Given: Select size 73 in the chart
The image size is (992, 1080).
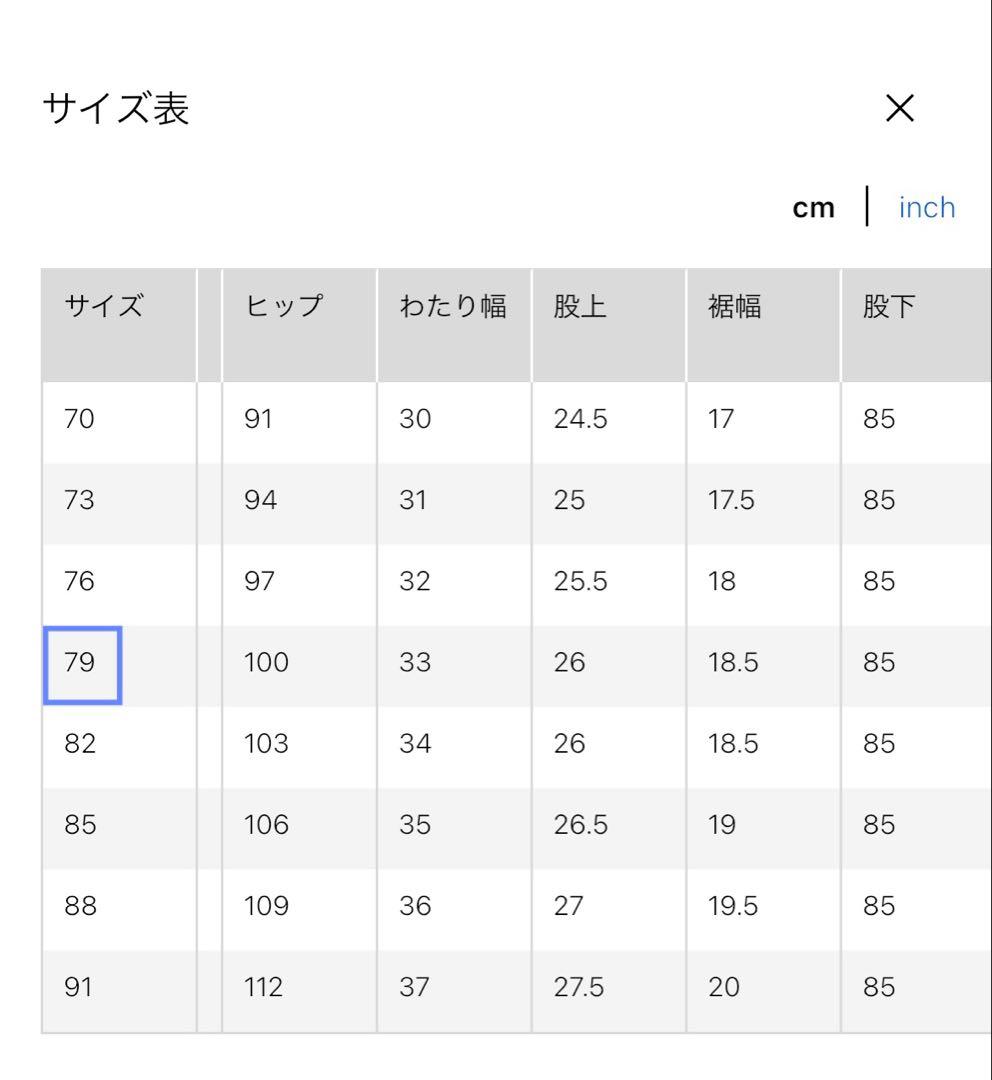Looking at the screenshot, I should 80,500.
